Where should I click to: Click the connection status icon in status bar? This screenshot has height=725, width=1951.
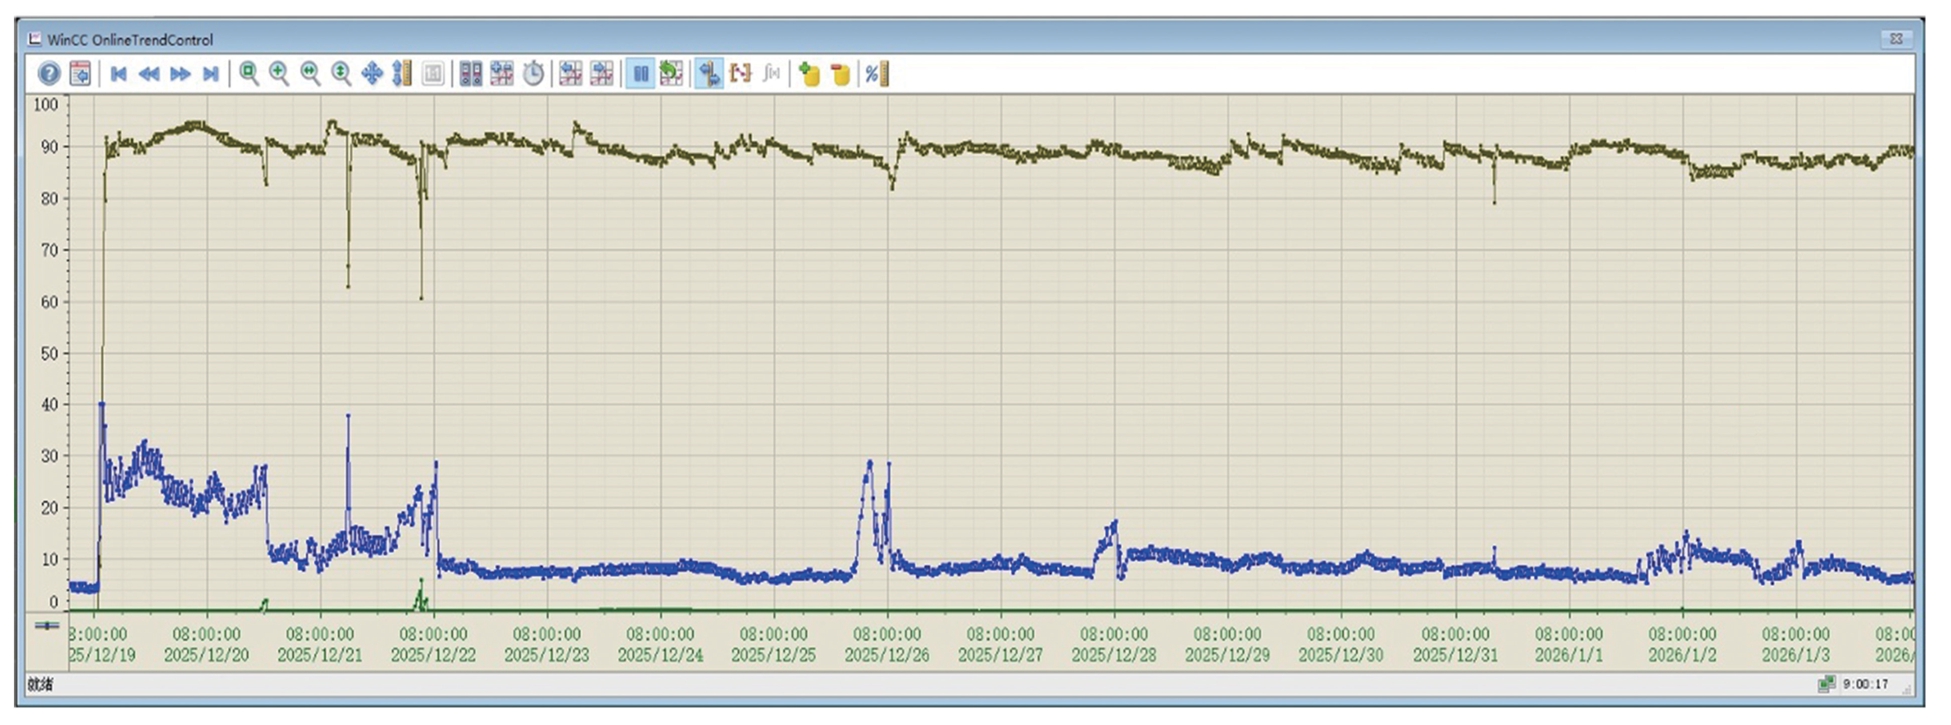[1826, 684]
